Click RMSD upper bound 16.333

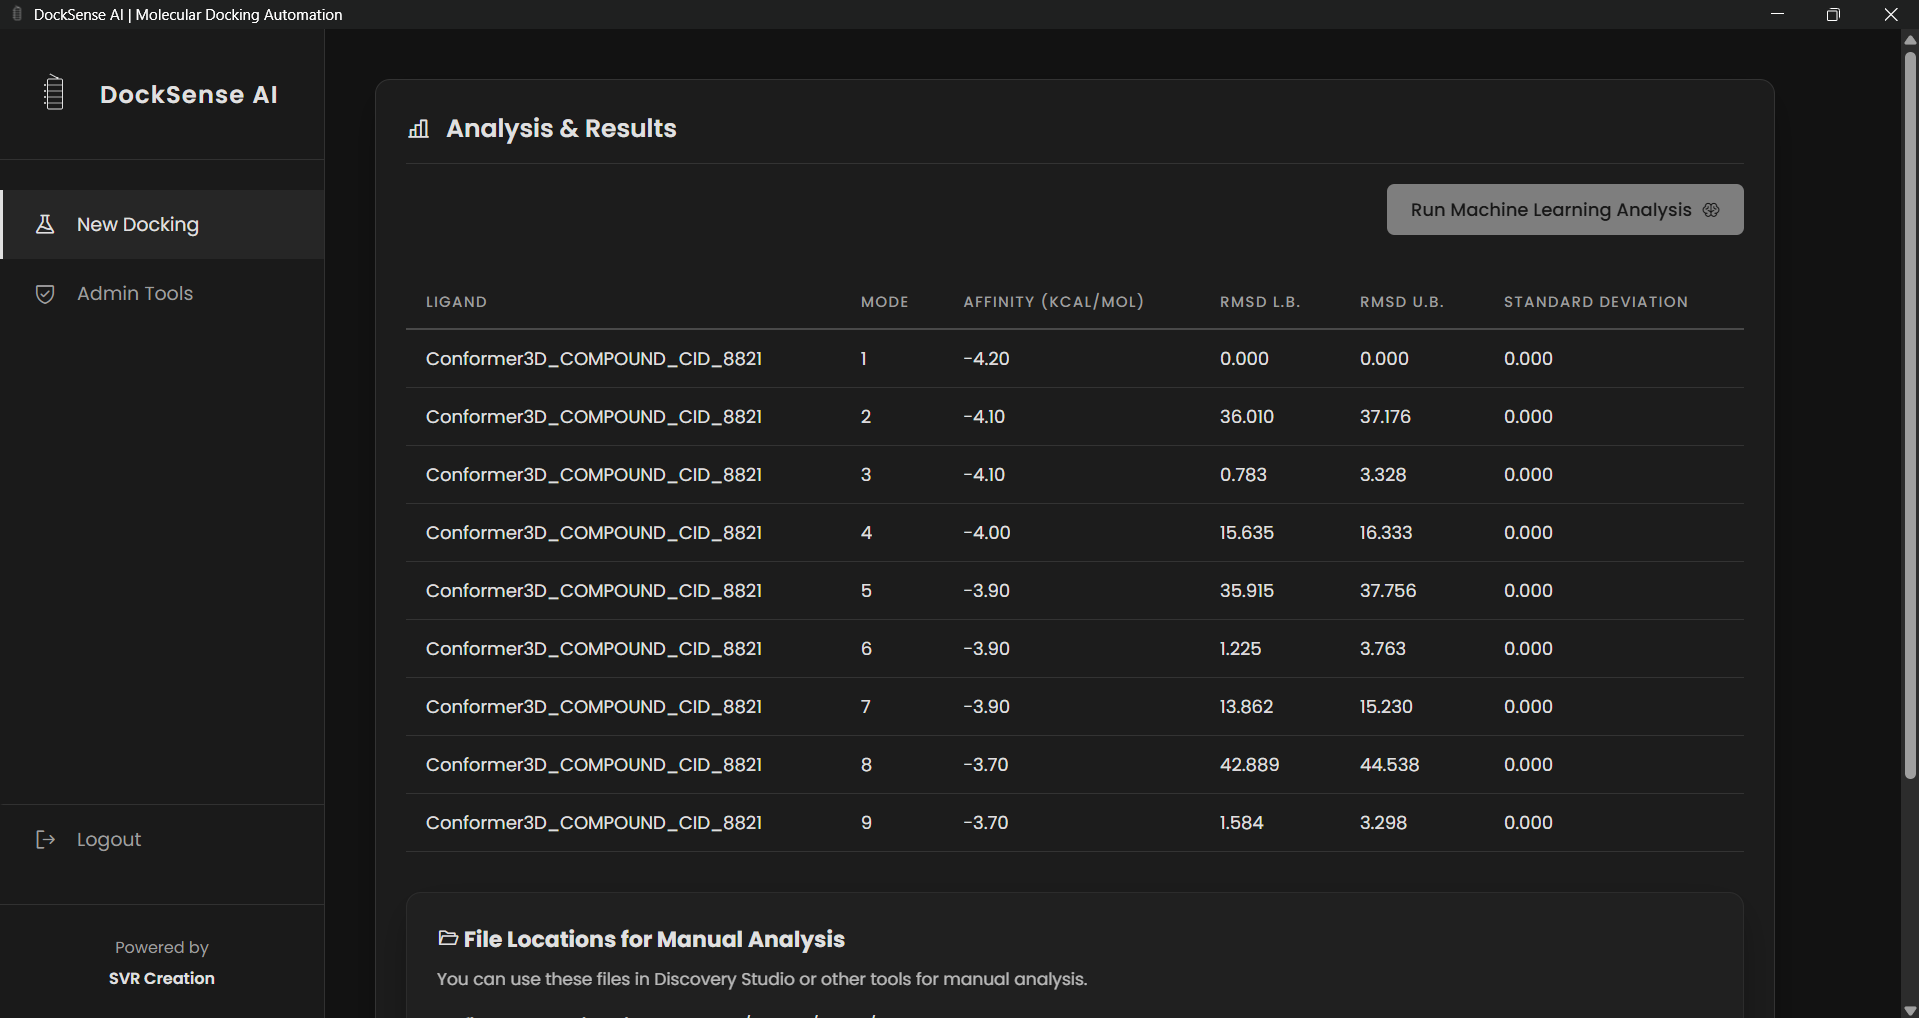[x=1386, y=533]
